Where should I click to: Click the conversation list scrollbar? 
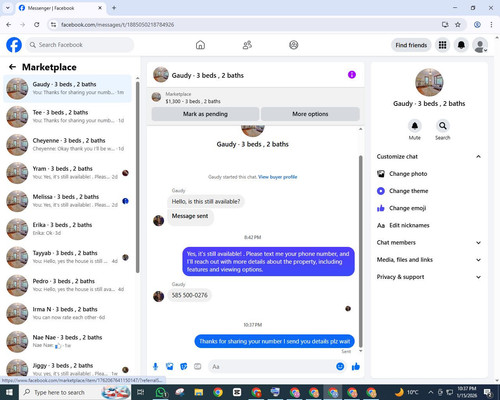[x=137, y=177]
